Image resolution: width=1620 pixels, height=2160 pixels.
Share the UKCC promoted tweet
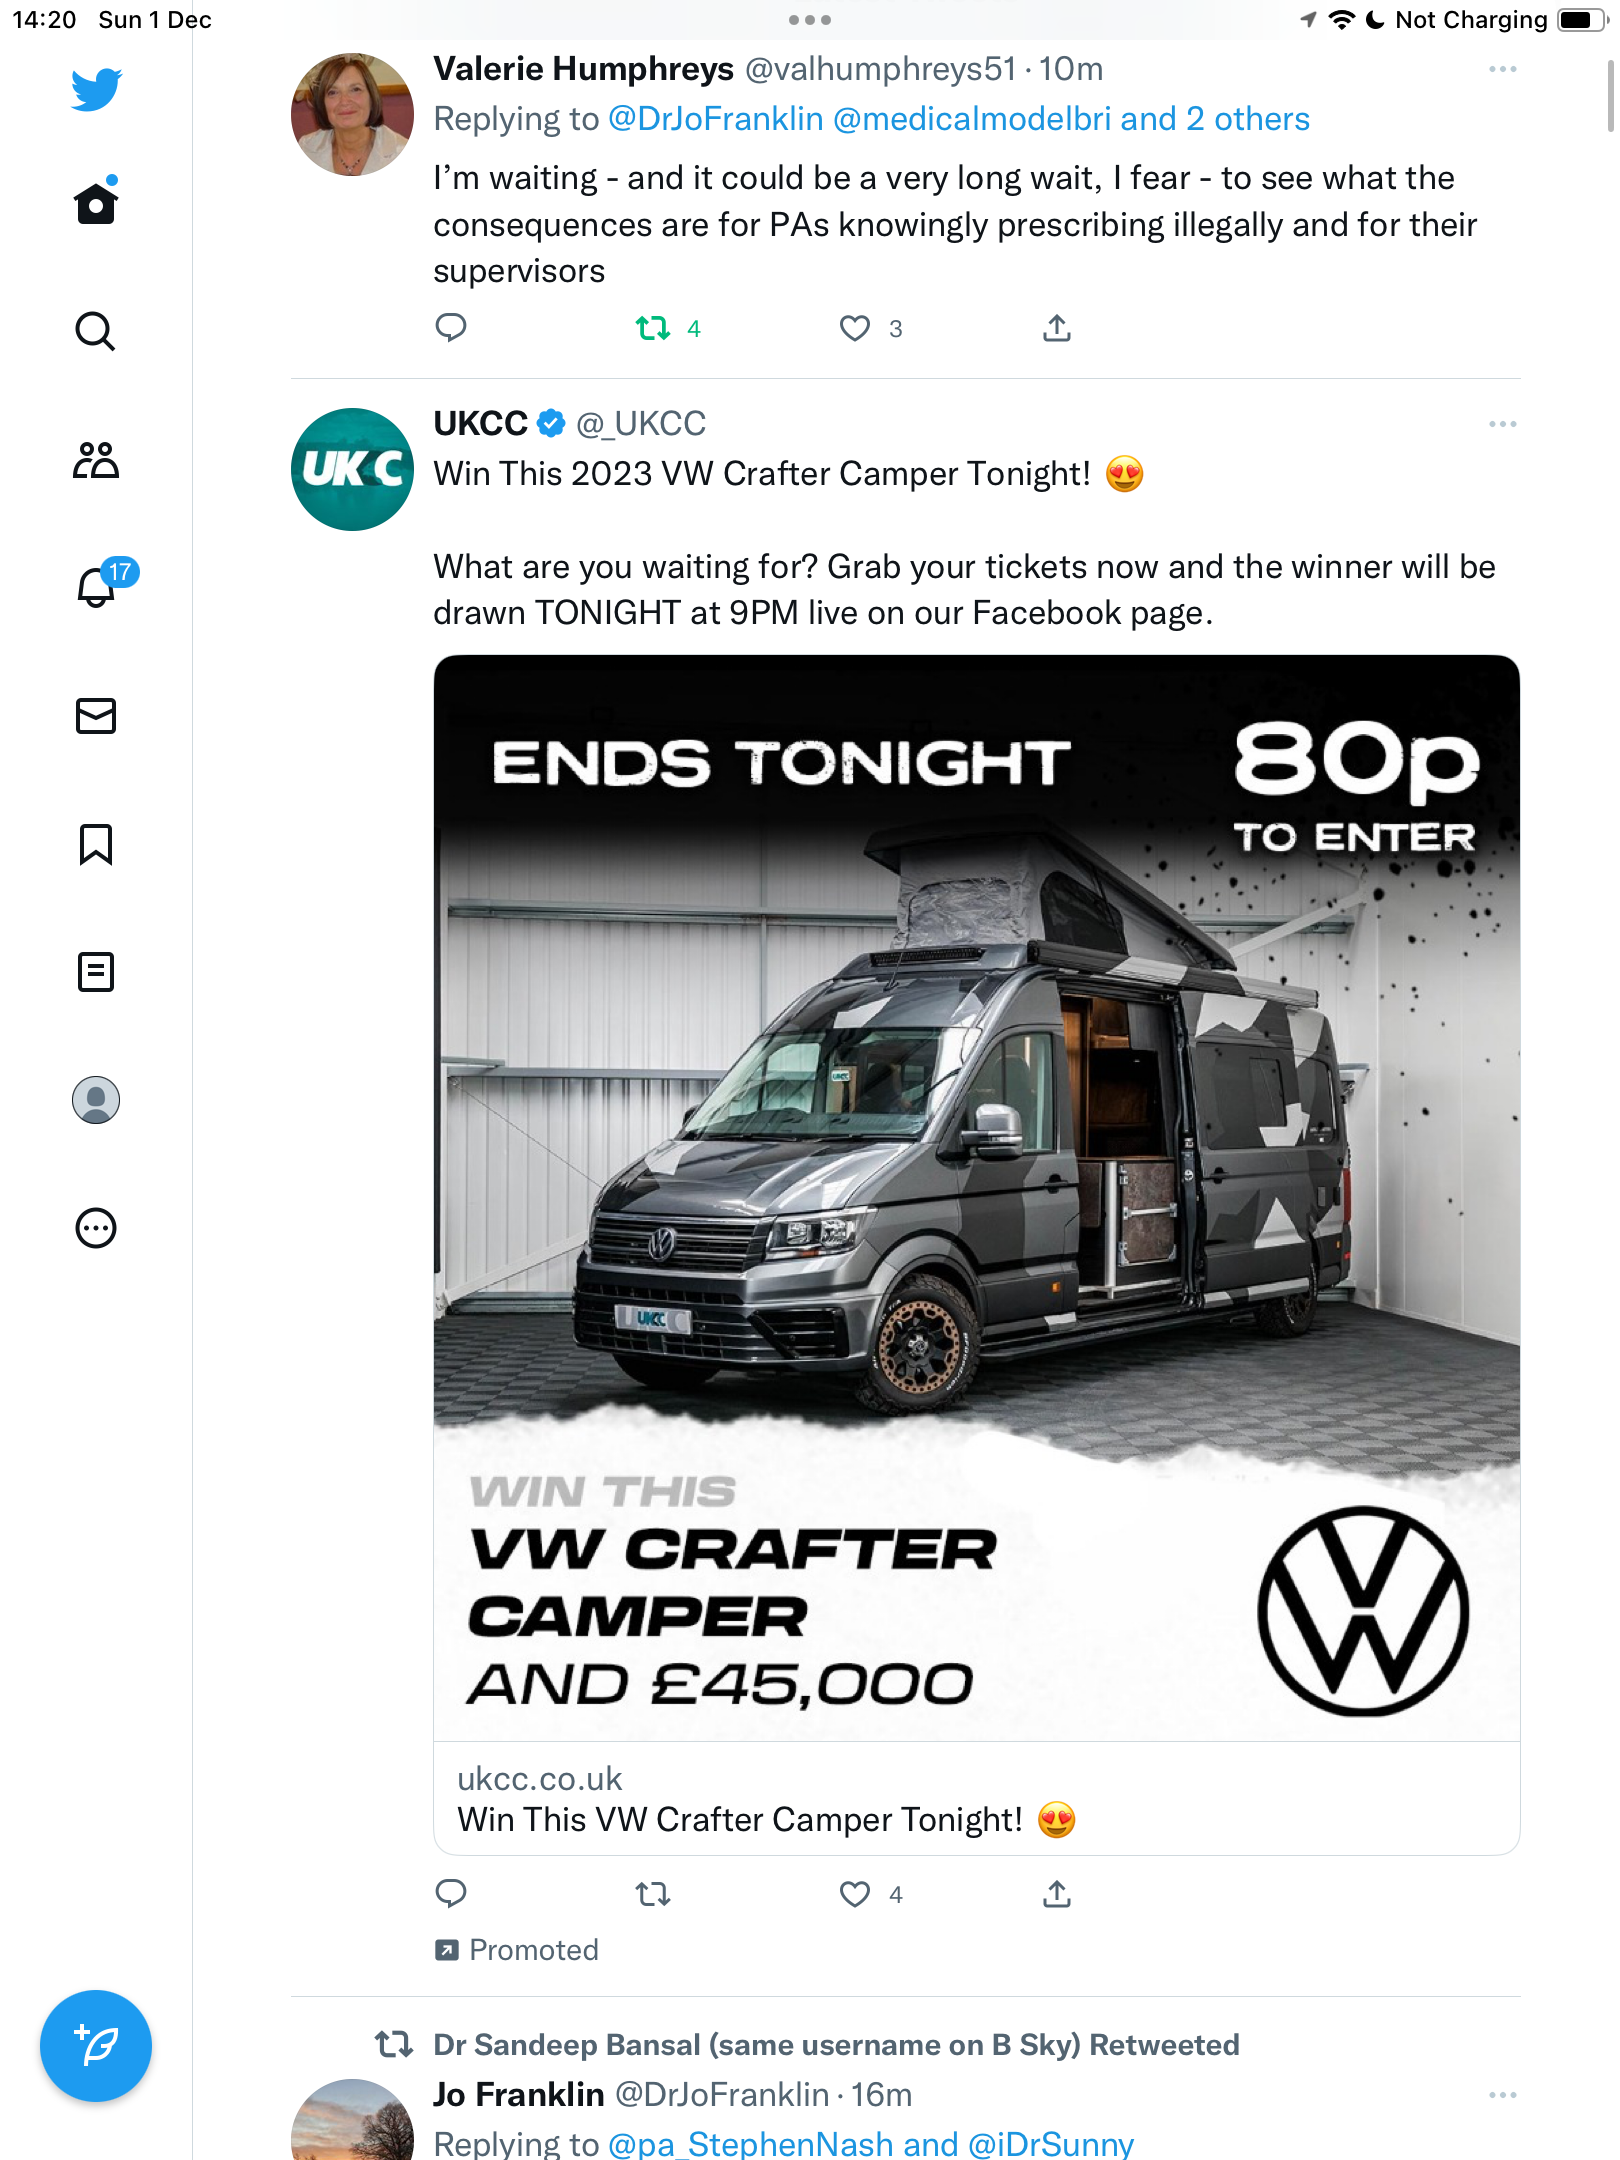coord(1057,1894)
